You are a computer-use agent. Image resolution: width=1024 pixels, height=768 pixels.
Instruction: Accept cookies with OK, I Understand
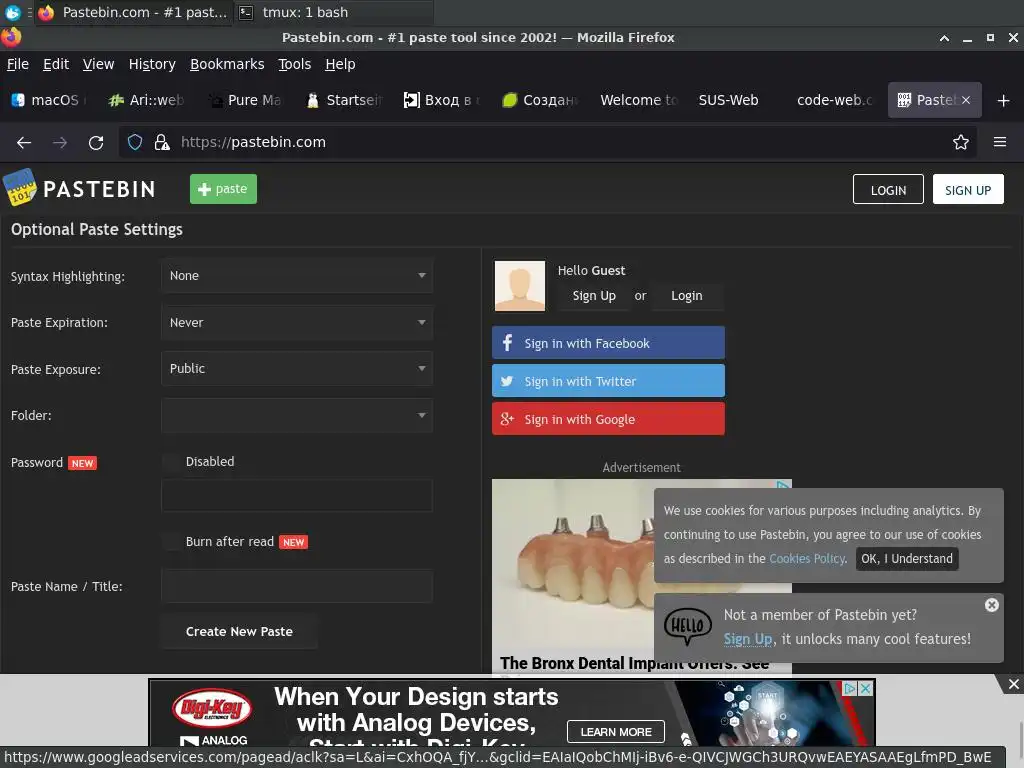907,559
